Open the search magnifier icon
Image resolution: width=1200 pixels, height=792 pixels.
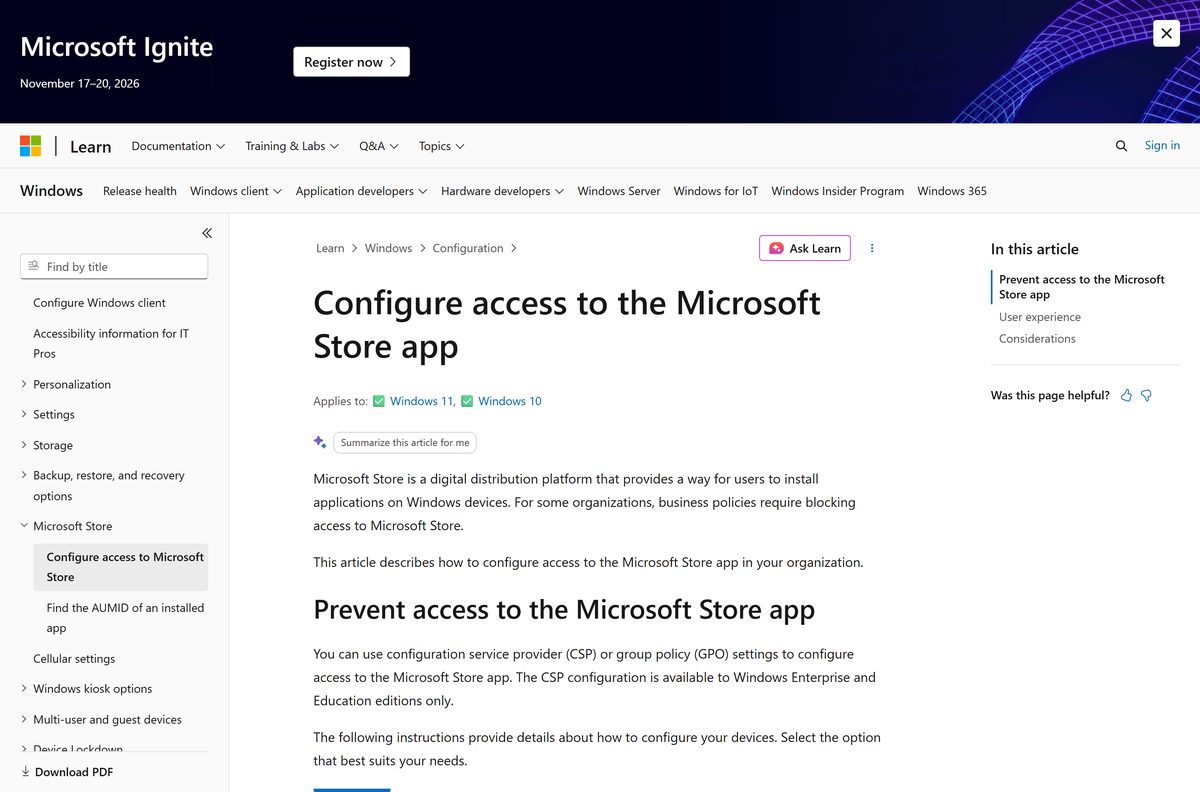pos(1121,146)
